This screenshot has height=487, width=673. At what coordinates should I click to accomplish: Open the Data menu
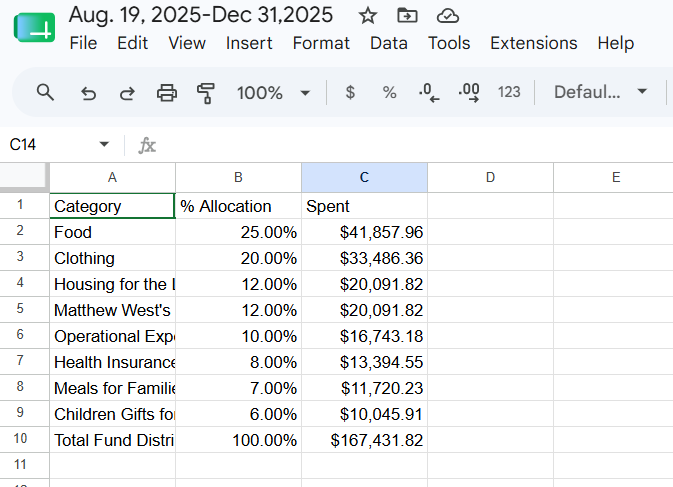tap(389, 43)
